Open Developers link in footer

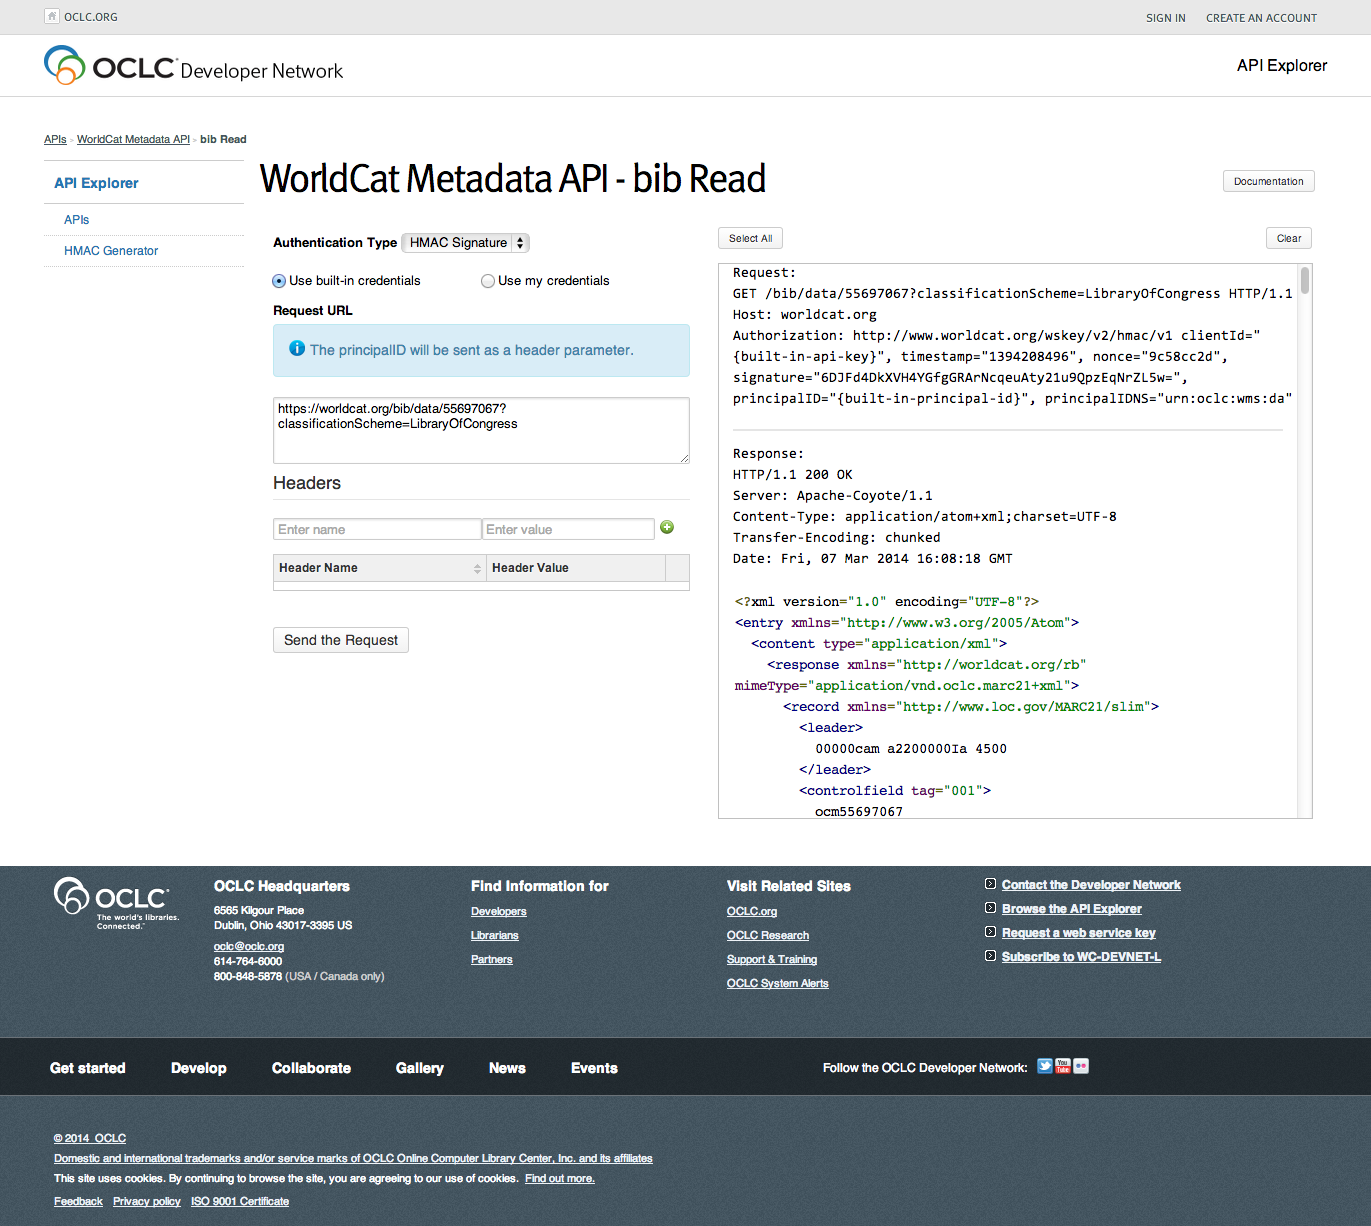pyautogui.click(x=499, y=911)
